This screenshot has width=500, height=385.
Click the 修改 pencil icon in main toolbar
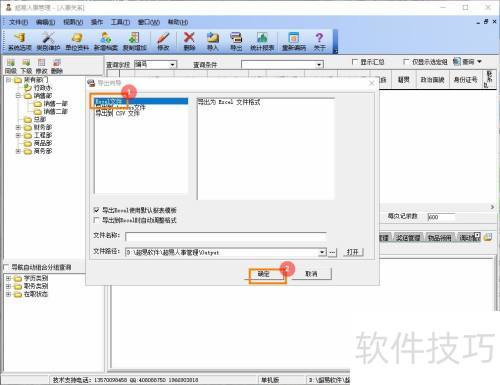click(163, 41)
